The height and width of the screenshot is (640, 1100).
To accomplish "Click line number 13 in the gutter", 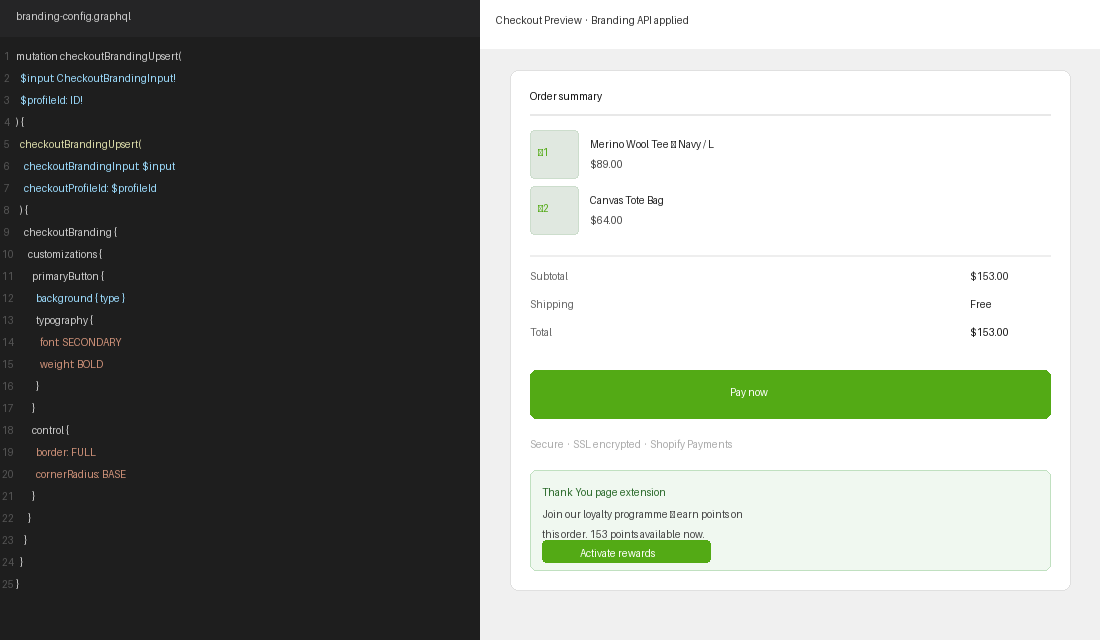I will pos(8,320).
